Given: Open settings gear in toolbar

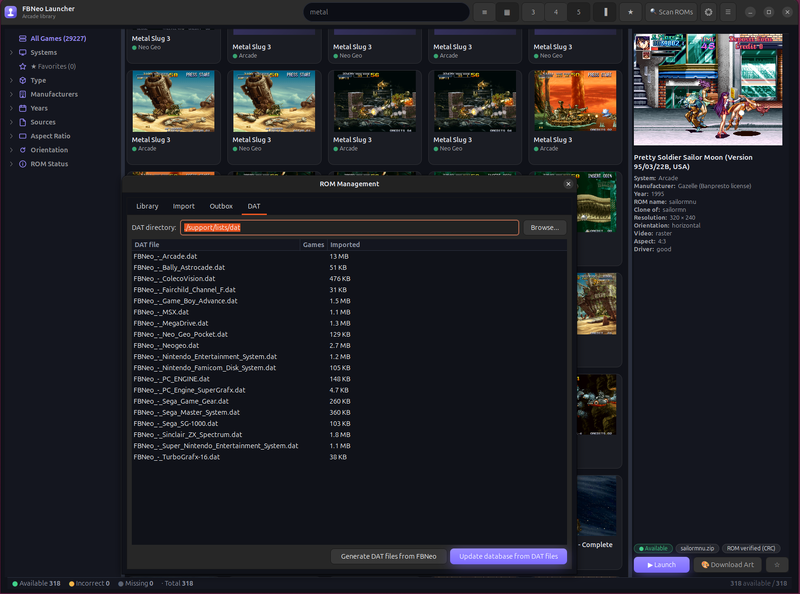Looking at the screenshot, I should click(709, 12).
